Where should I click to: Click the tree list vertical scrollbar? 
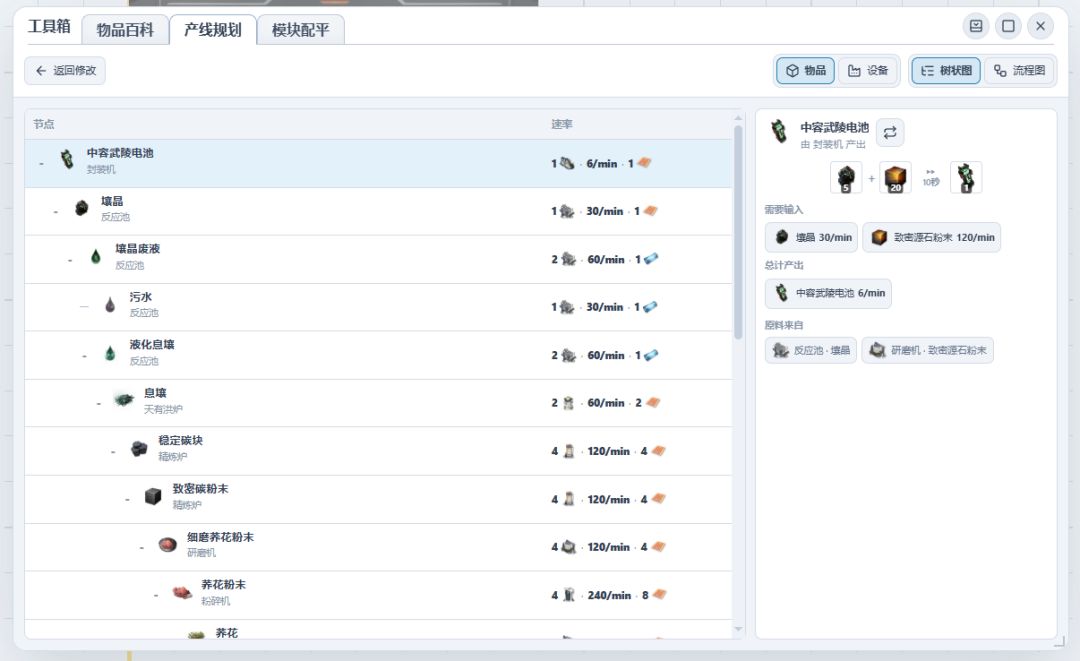point(738,233)
